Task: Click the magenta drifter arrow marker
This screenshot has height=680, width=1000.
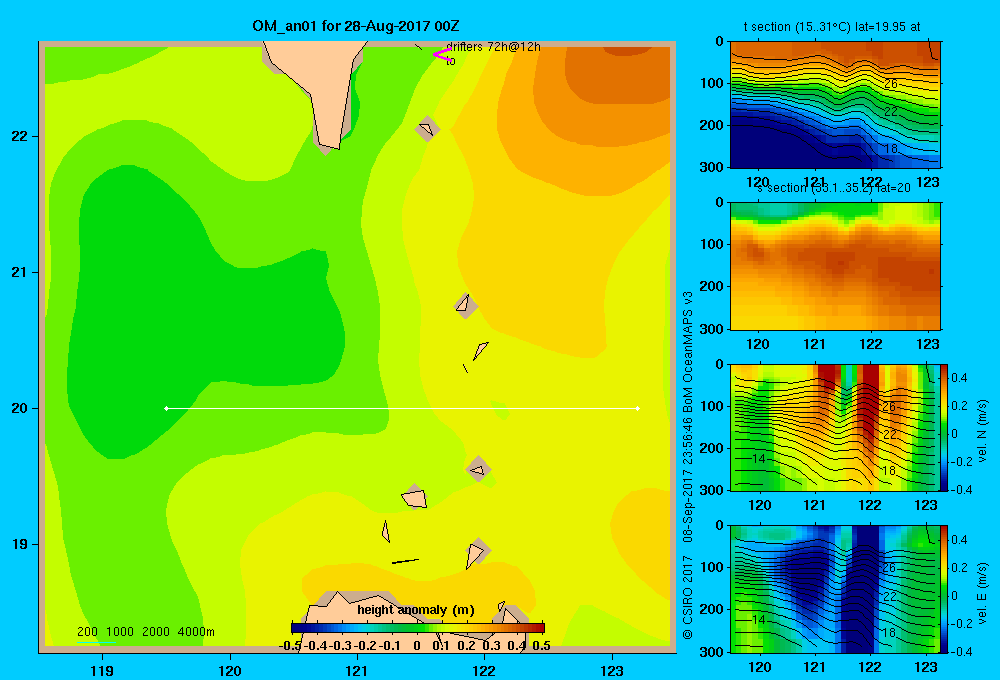Action: (441, 55)
